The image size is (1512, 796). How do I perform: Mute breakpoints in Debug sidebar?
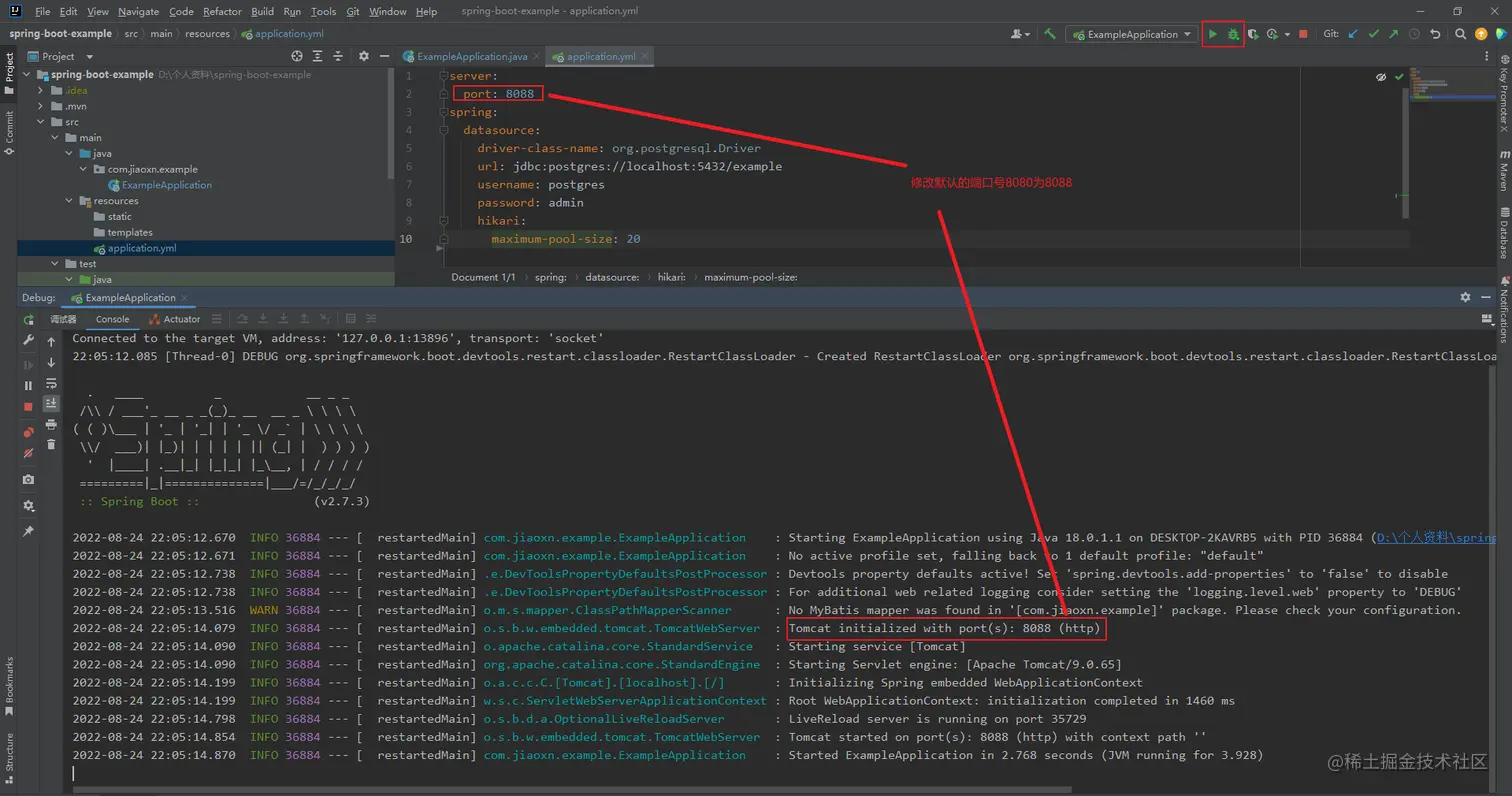click(28, 453)
